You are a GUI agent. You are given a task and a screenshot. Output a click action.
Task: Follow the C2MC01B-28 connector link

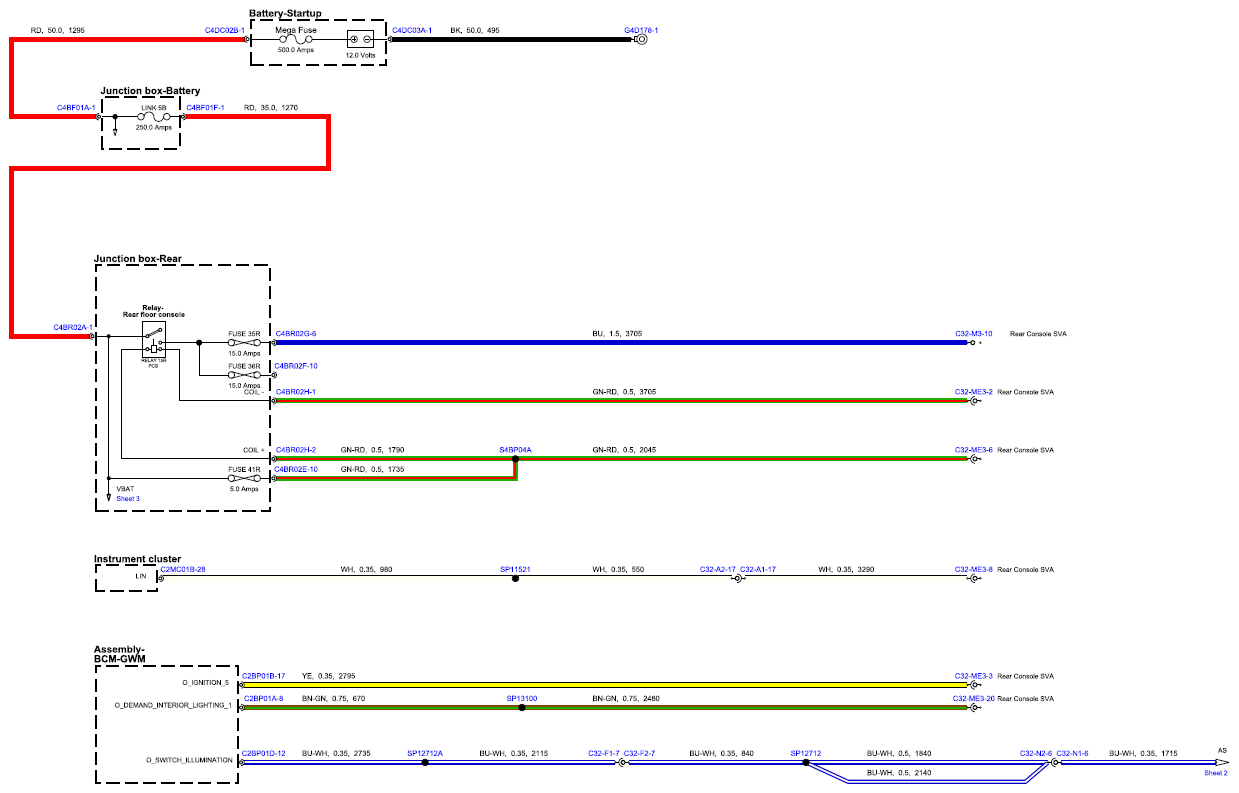[x=183, y=570]
